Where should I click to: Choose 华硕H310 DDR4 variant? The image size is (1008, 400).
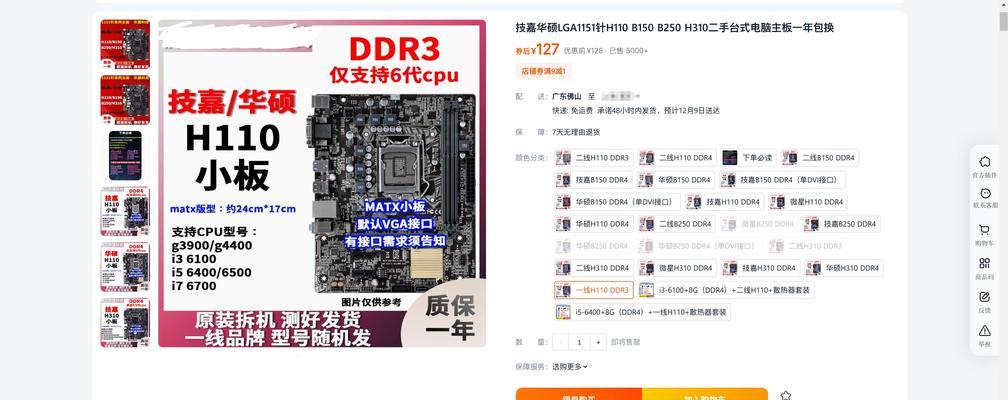point(844,268)
